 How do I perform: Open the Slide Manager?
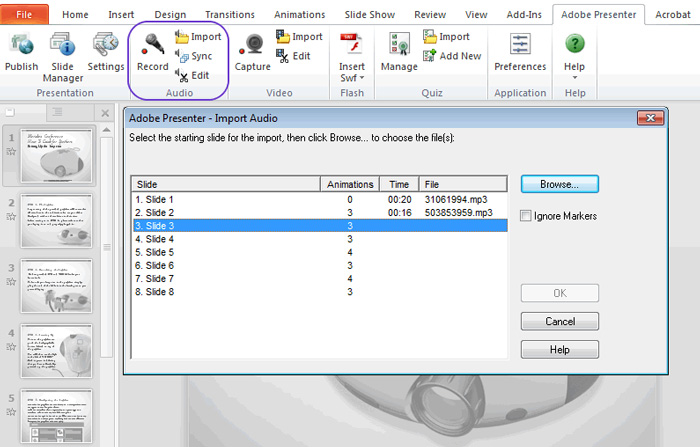pos(62,57)
